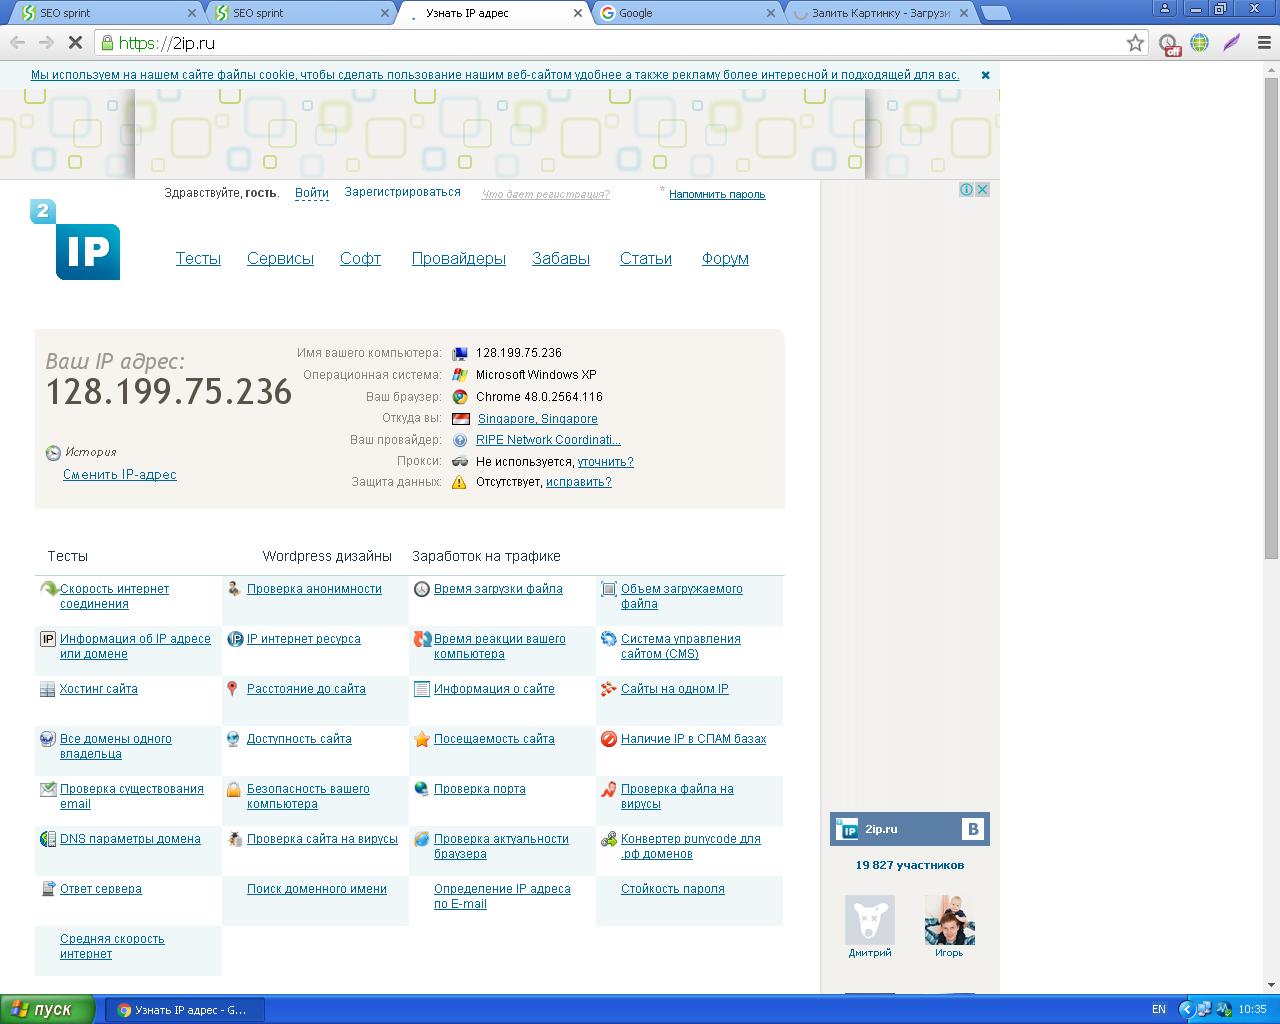Open ad info icon in sidebar

[x=967, y=189]
